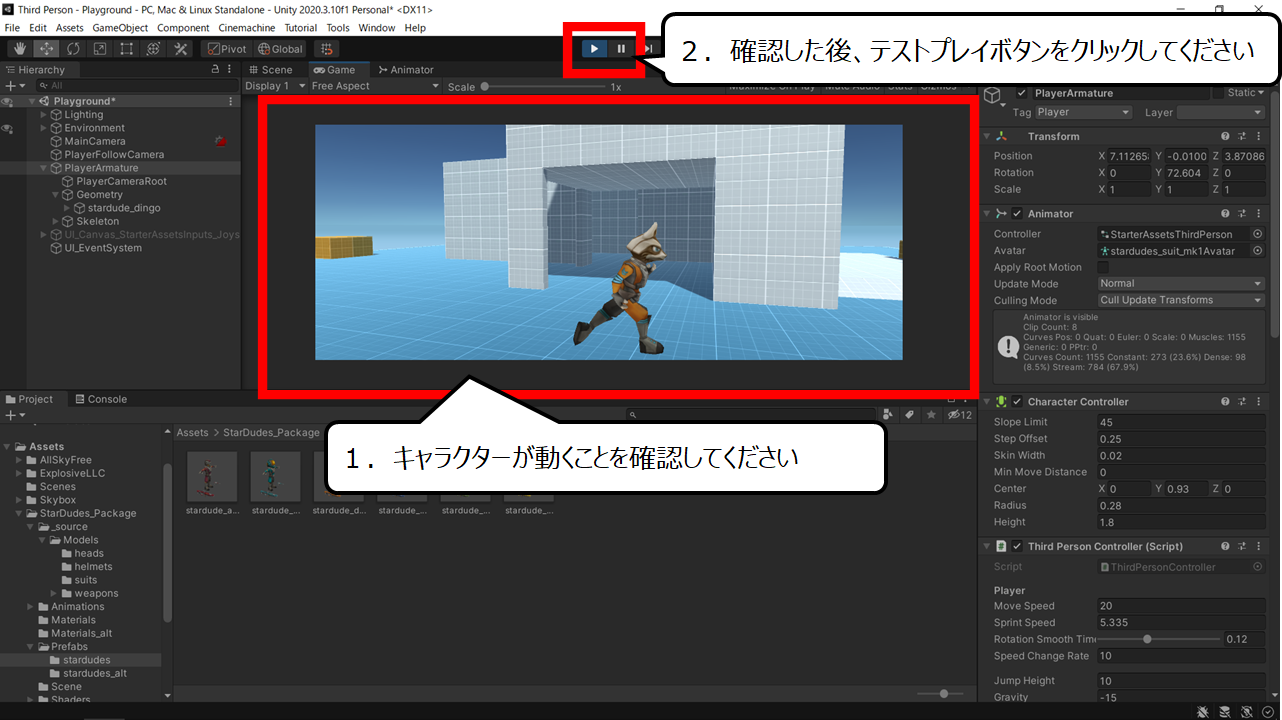Open the Hierarchy panel options menu
The image size is (1282, 720).
click(x=231, y=70)
